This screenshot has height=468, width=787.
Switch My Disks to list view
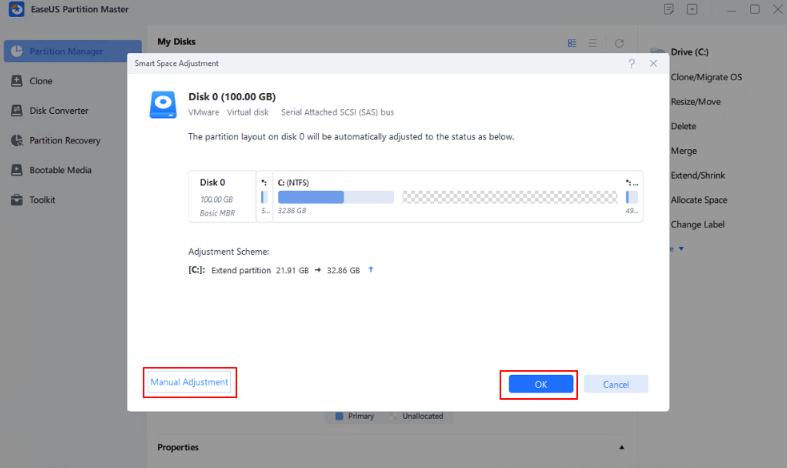[593, 43]
